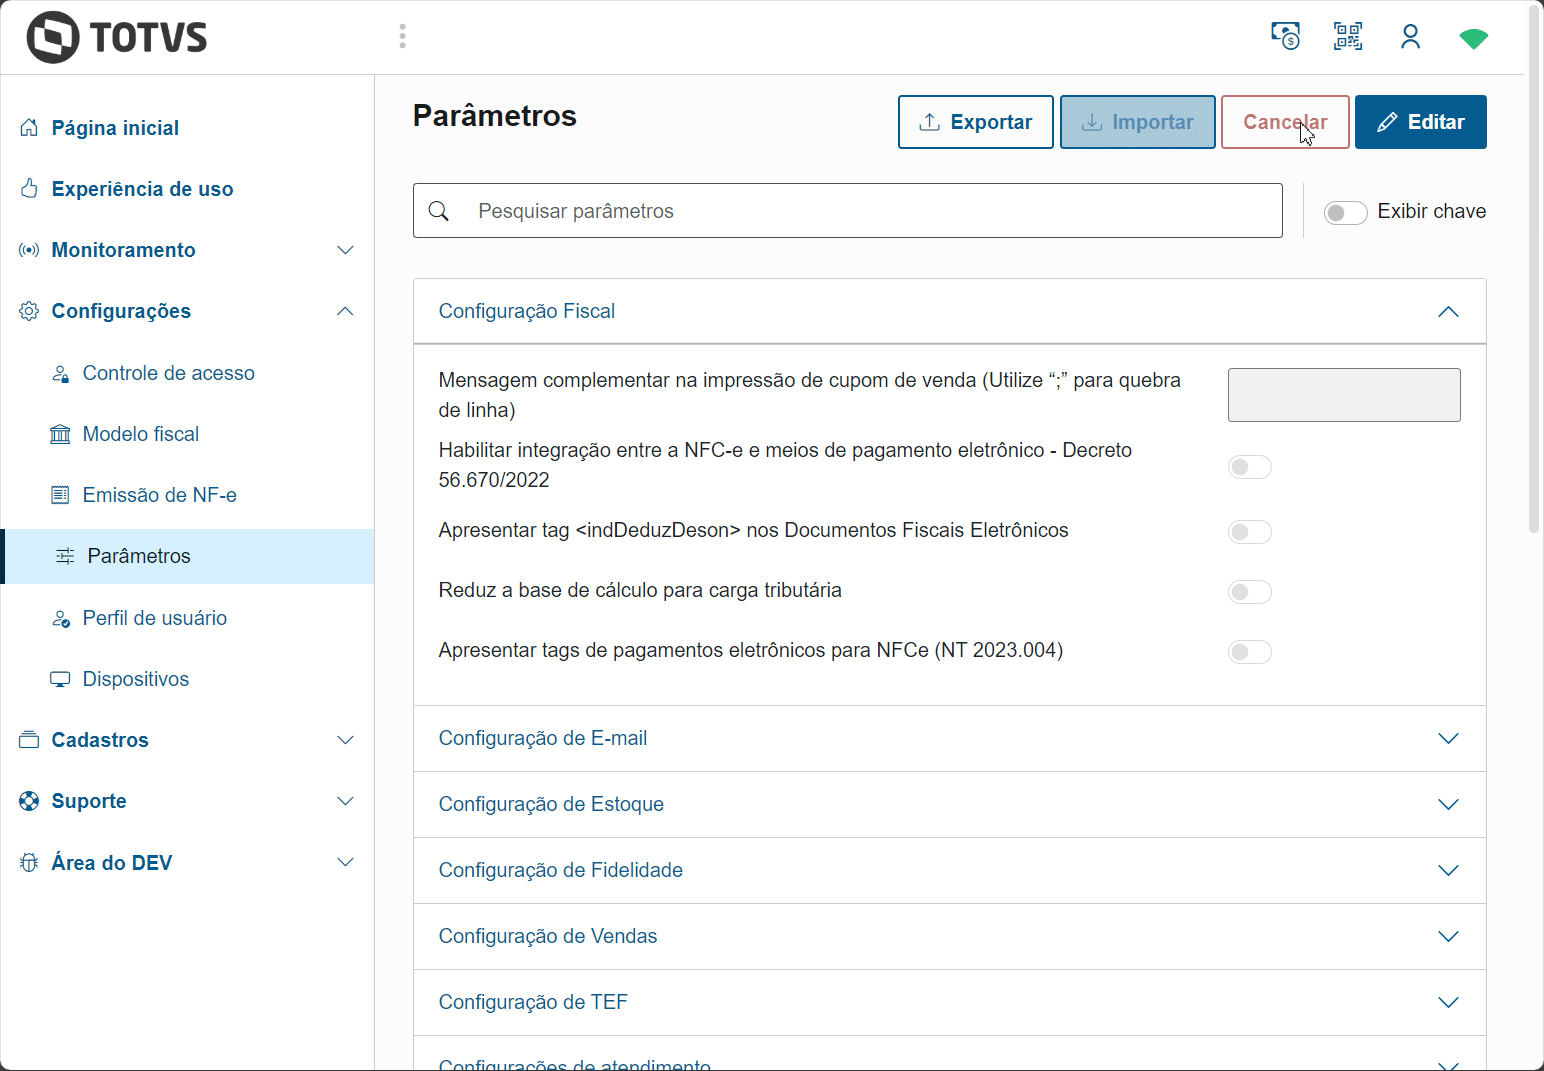Click the magnifier icon in search box

point(439,211)
